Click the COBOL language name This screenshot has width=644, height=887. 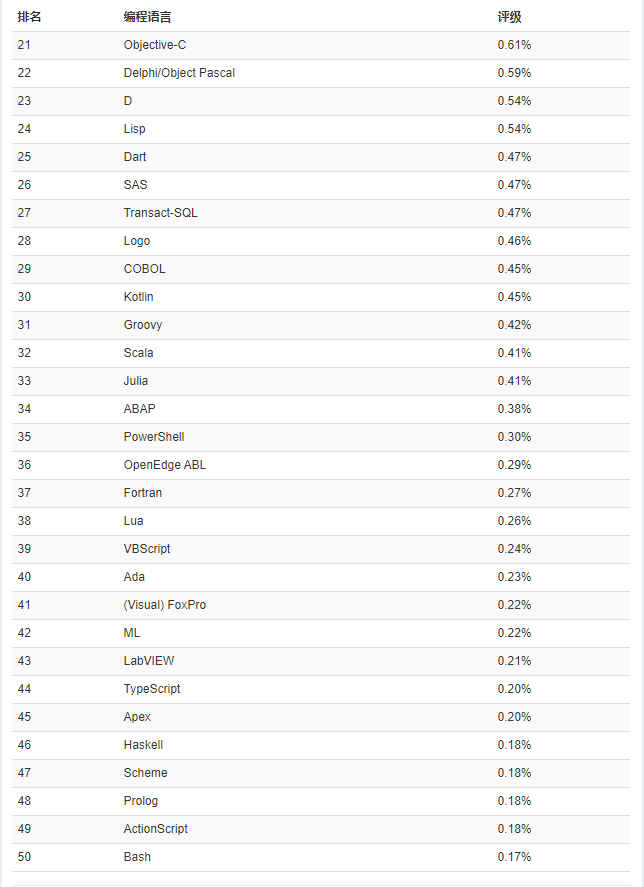click(144, 269)
